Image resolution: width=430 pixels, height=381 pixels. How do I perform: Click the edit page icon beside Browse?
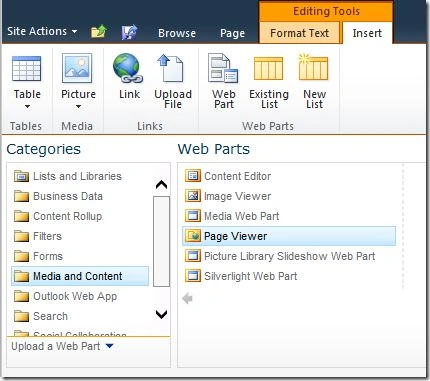coord(129,32)
